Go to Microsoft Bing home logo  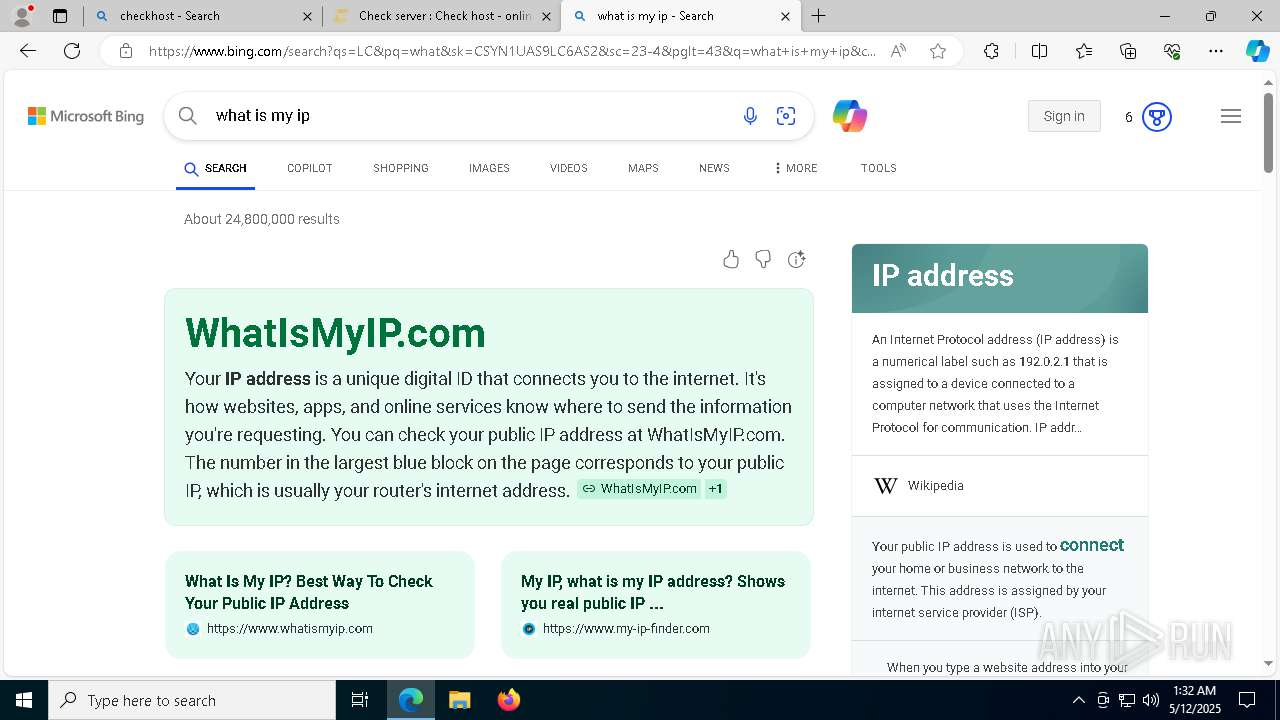pos(86,116)
